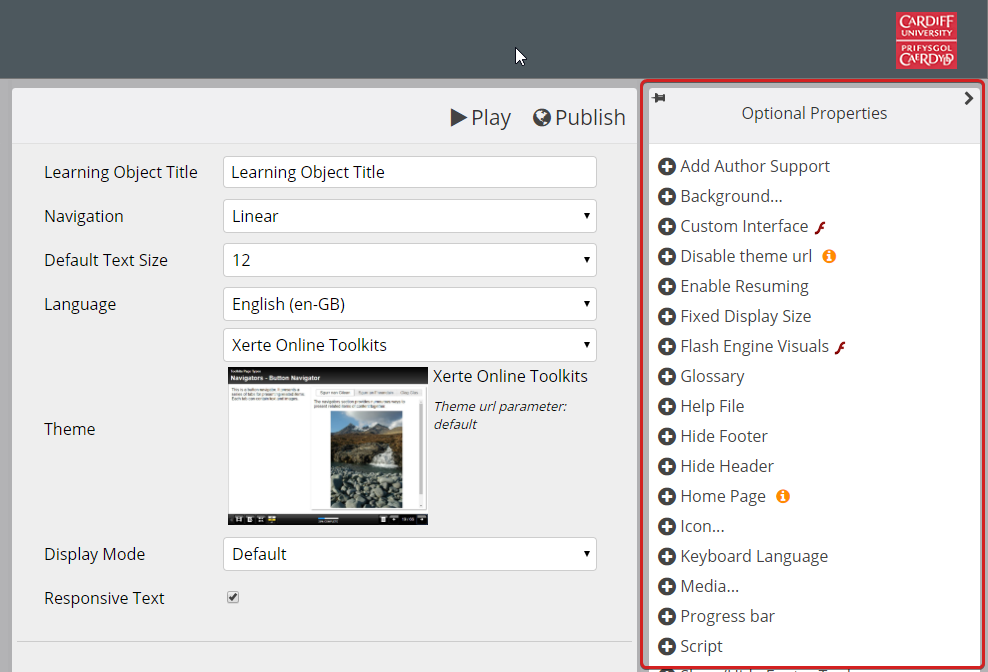The width and height of the screenshot is (988, 672).
Task: Click the Publish button
Action: tap(579, 117)
